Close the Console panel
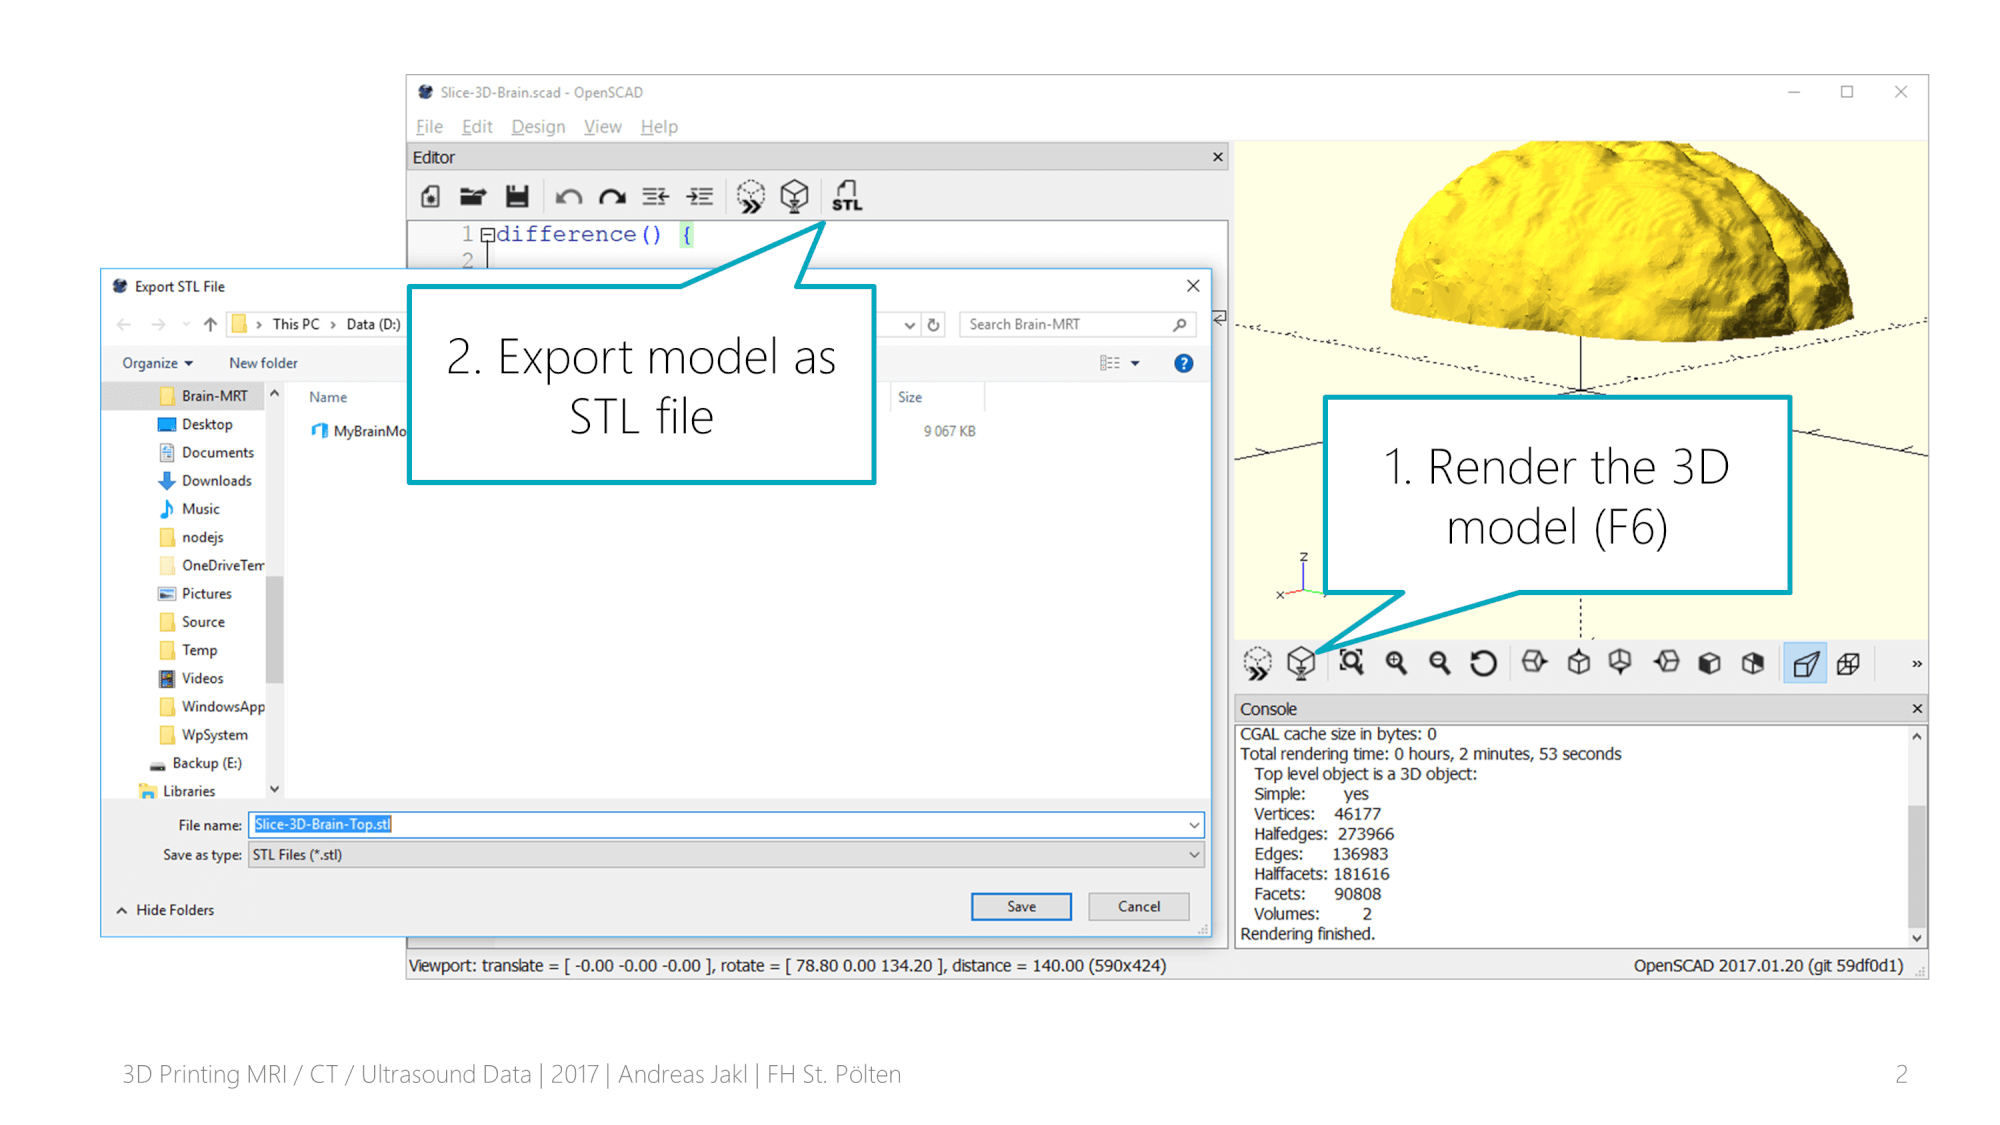2000x1125 pixels. coord(1917,709)
